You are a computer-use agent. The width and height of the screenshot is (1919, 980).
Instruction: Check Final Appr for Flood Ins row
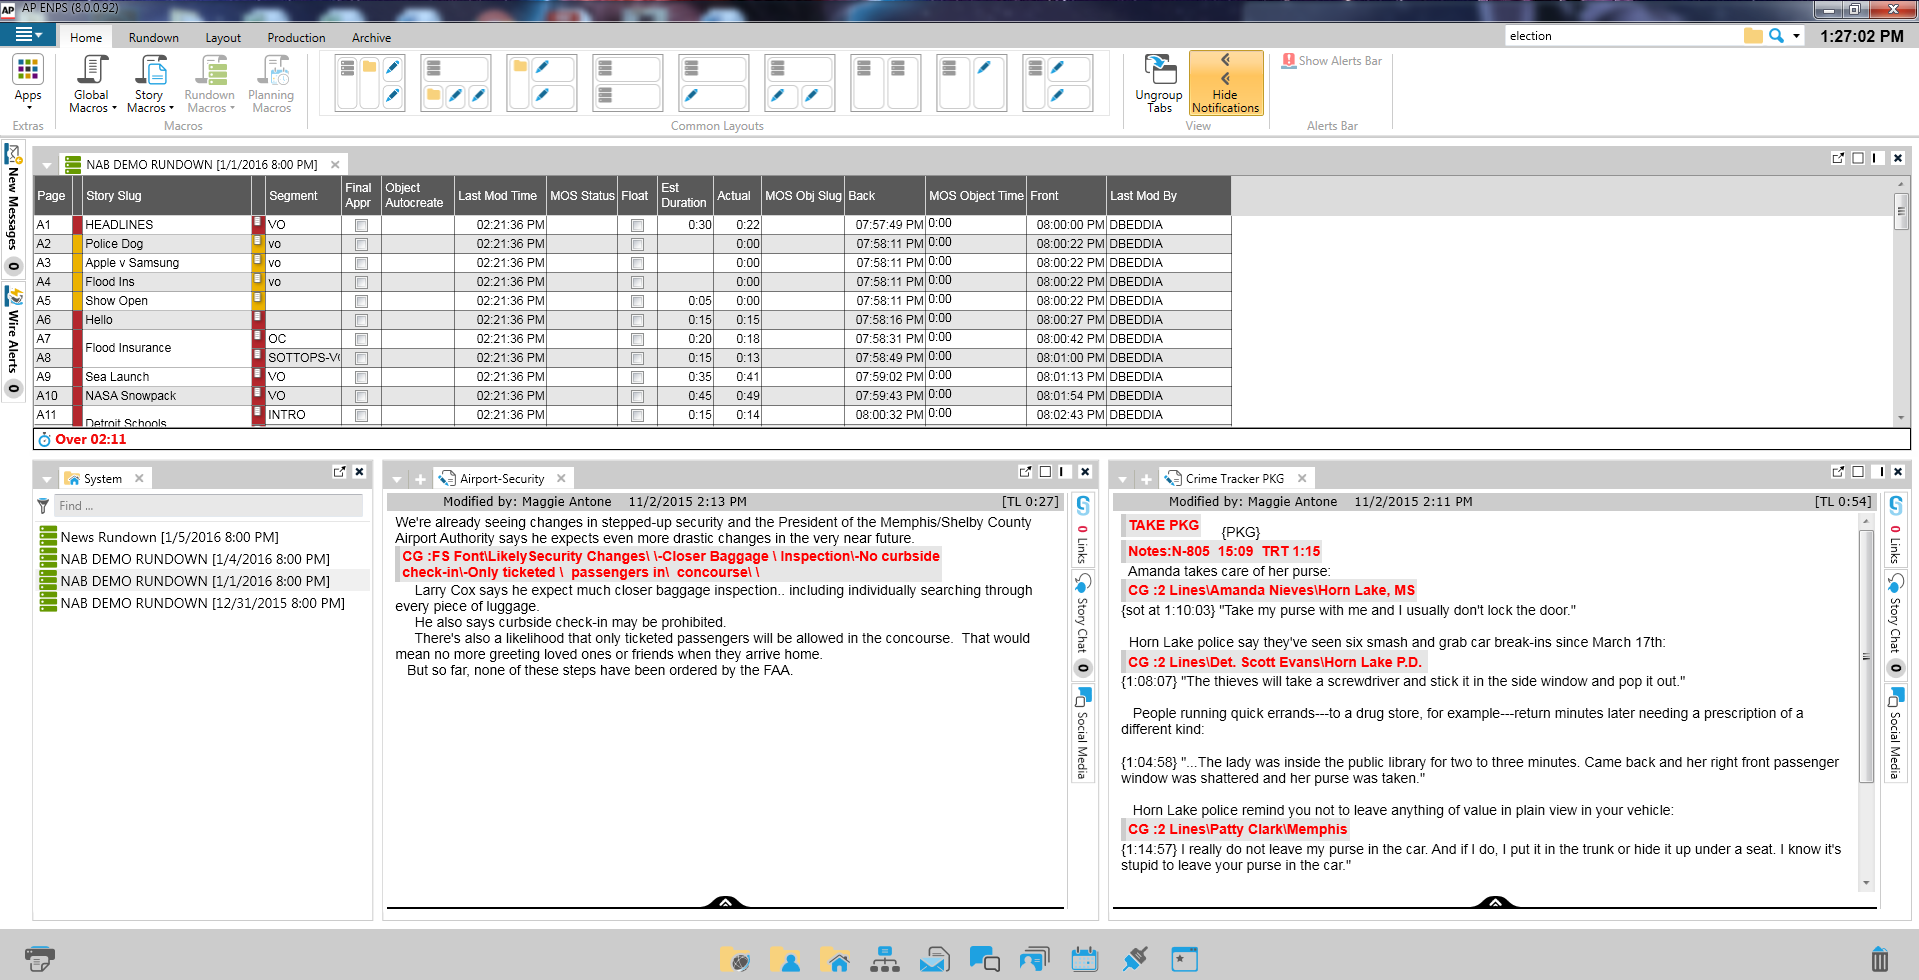click(x=361, y=283)
